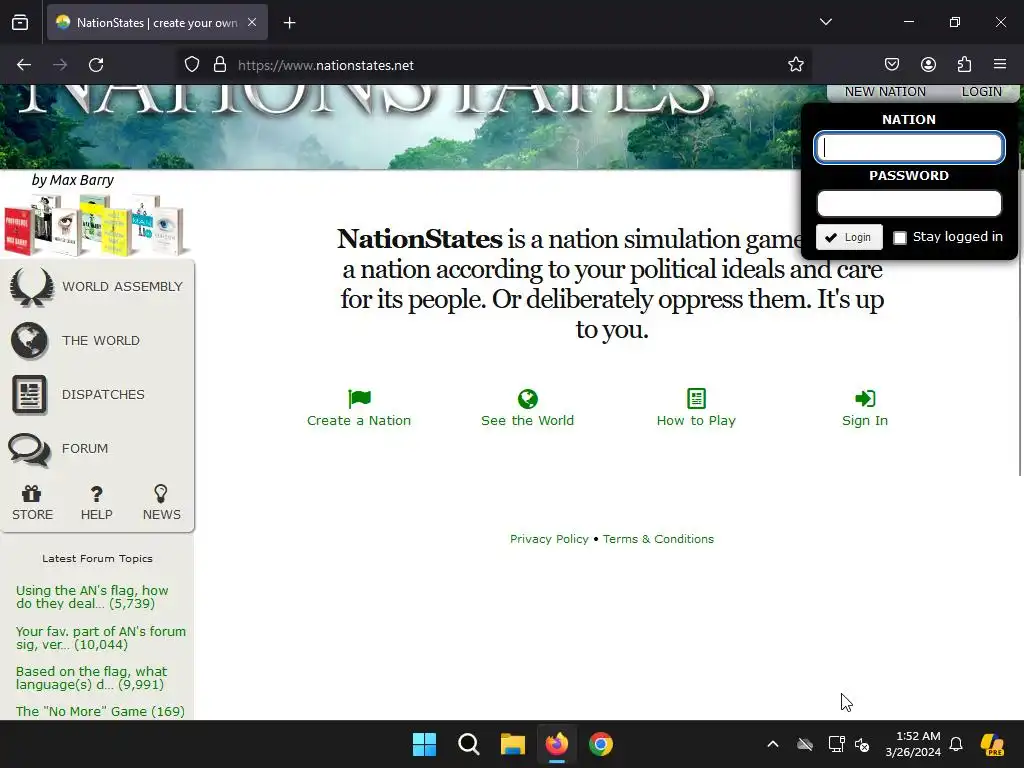
Task: Open the tracking protection shield icon
Action: (x=191, y=65)
